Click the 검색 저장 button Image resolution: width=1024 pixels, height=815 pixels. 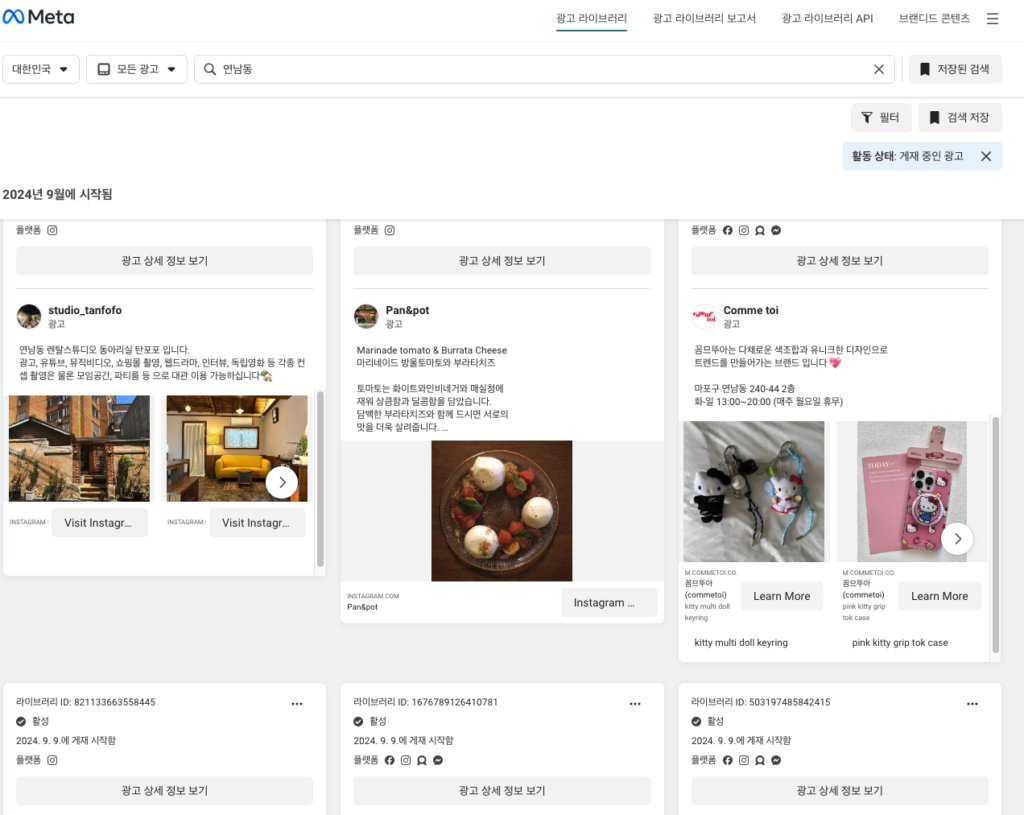(960, 118)
